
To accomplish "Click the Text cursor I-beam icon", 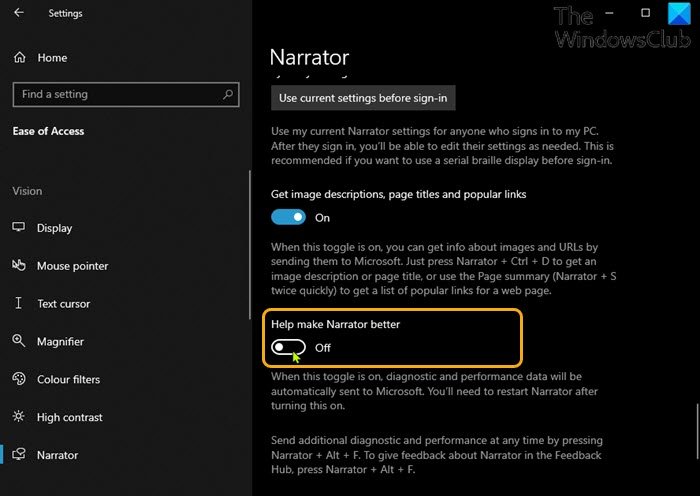I will (x=18, y=303).
